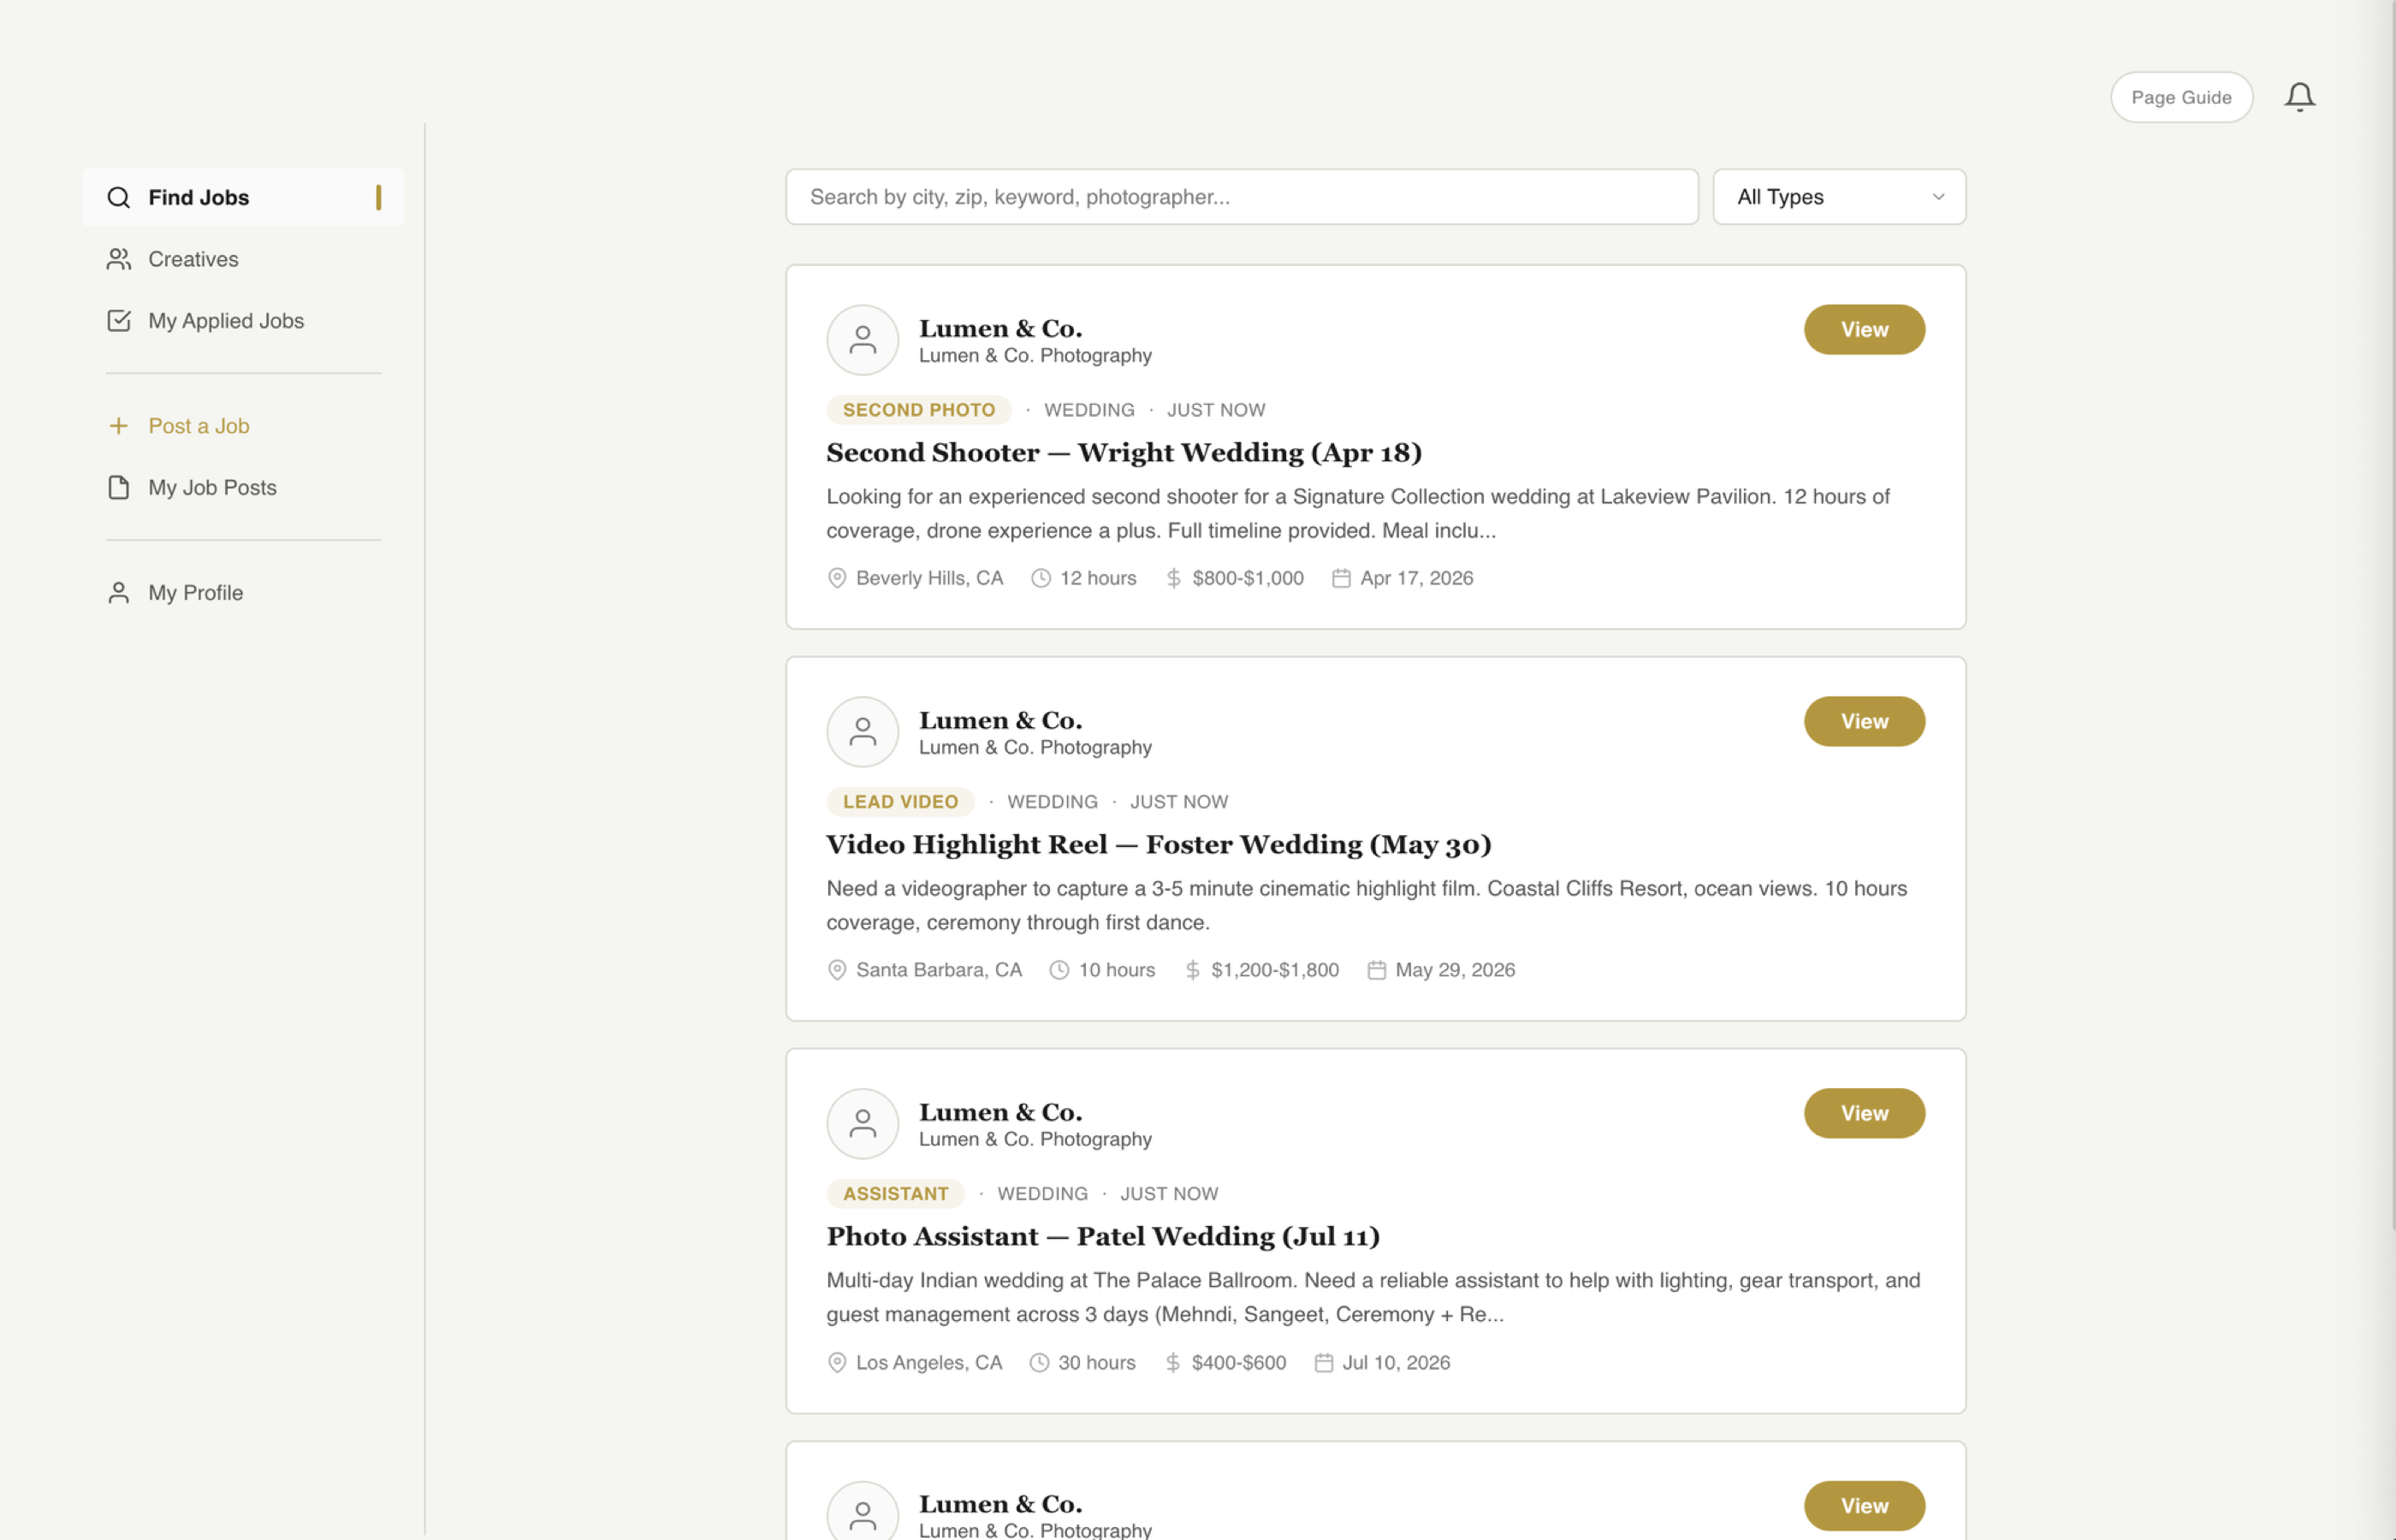Viewport: 2396px width, 1540px height.
Task: Click the magnifier icon beside Find Jobs
Action: coord(119,197)
